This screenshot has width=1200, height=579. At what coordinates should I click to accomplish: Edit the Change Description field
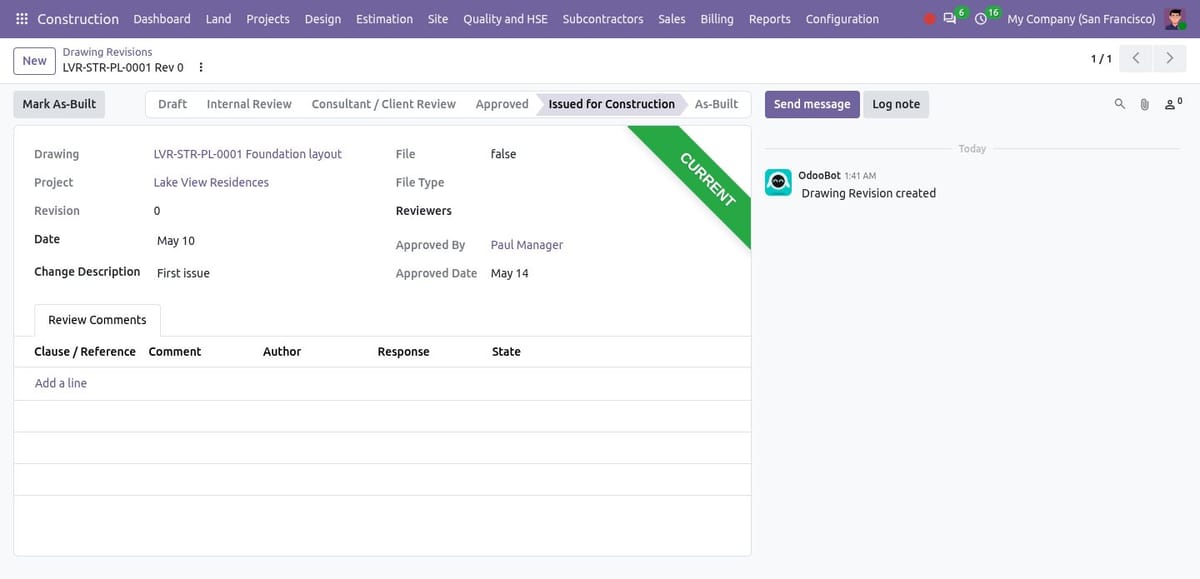(x=264, y=273)
